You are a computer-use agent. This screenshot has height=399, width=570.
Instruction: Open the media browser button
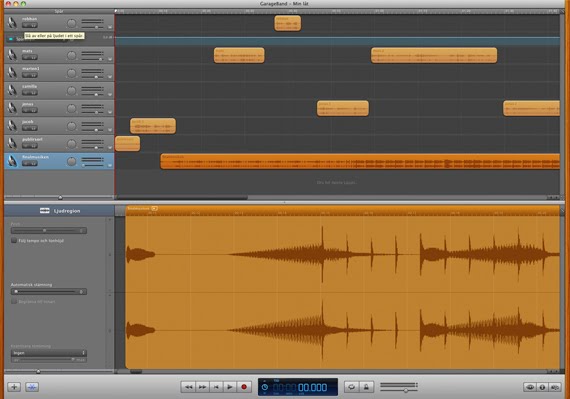pos(555,387)
